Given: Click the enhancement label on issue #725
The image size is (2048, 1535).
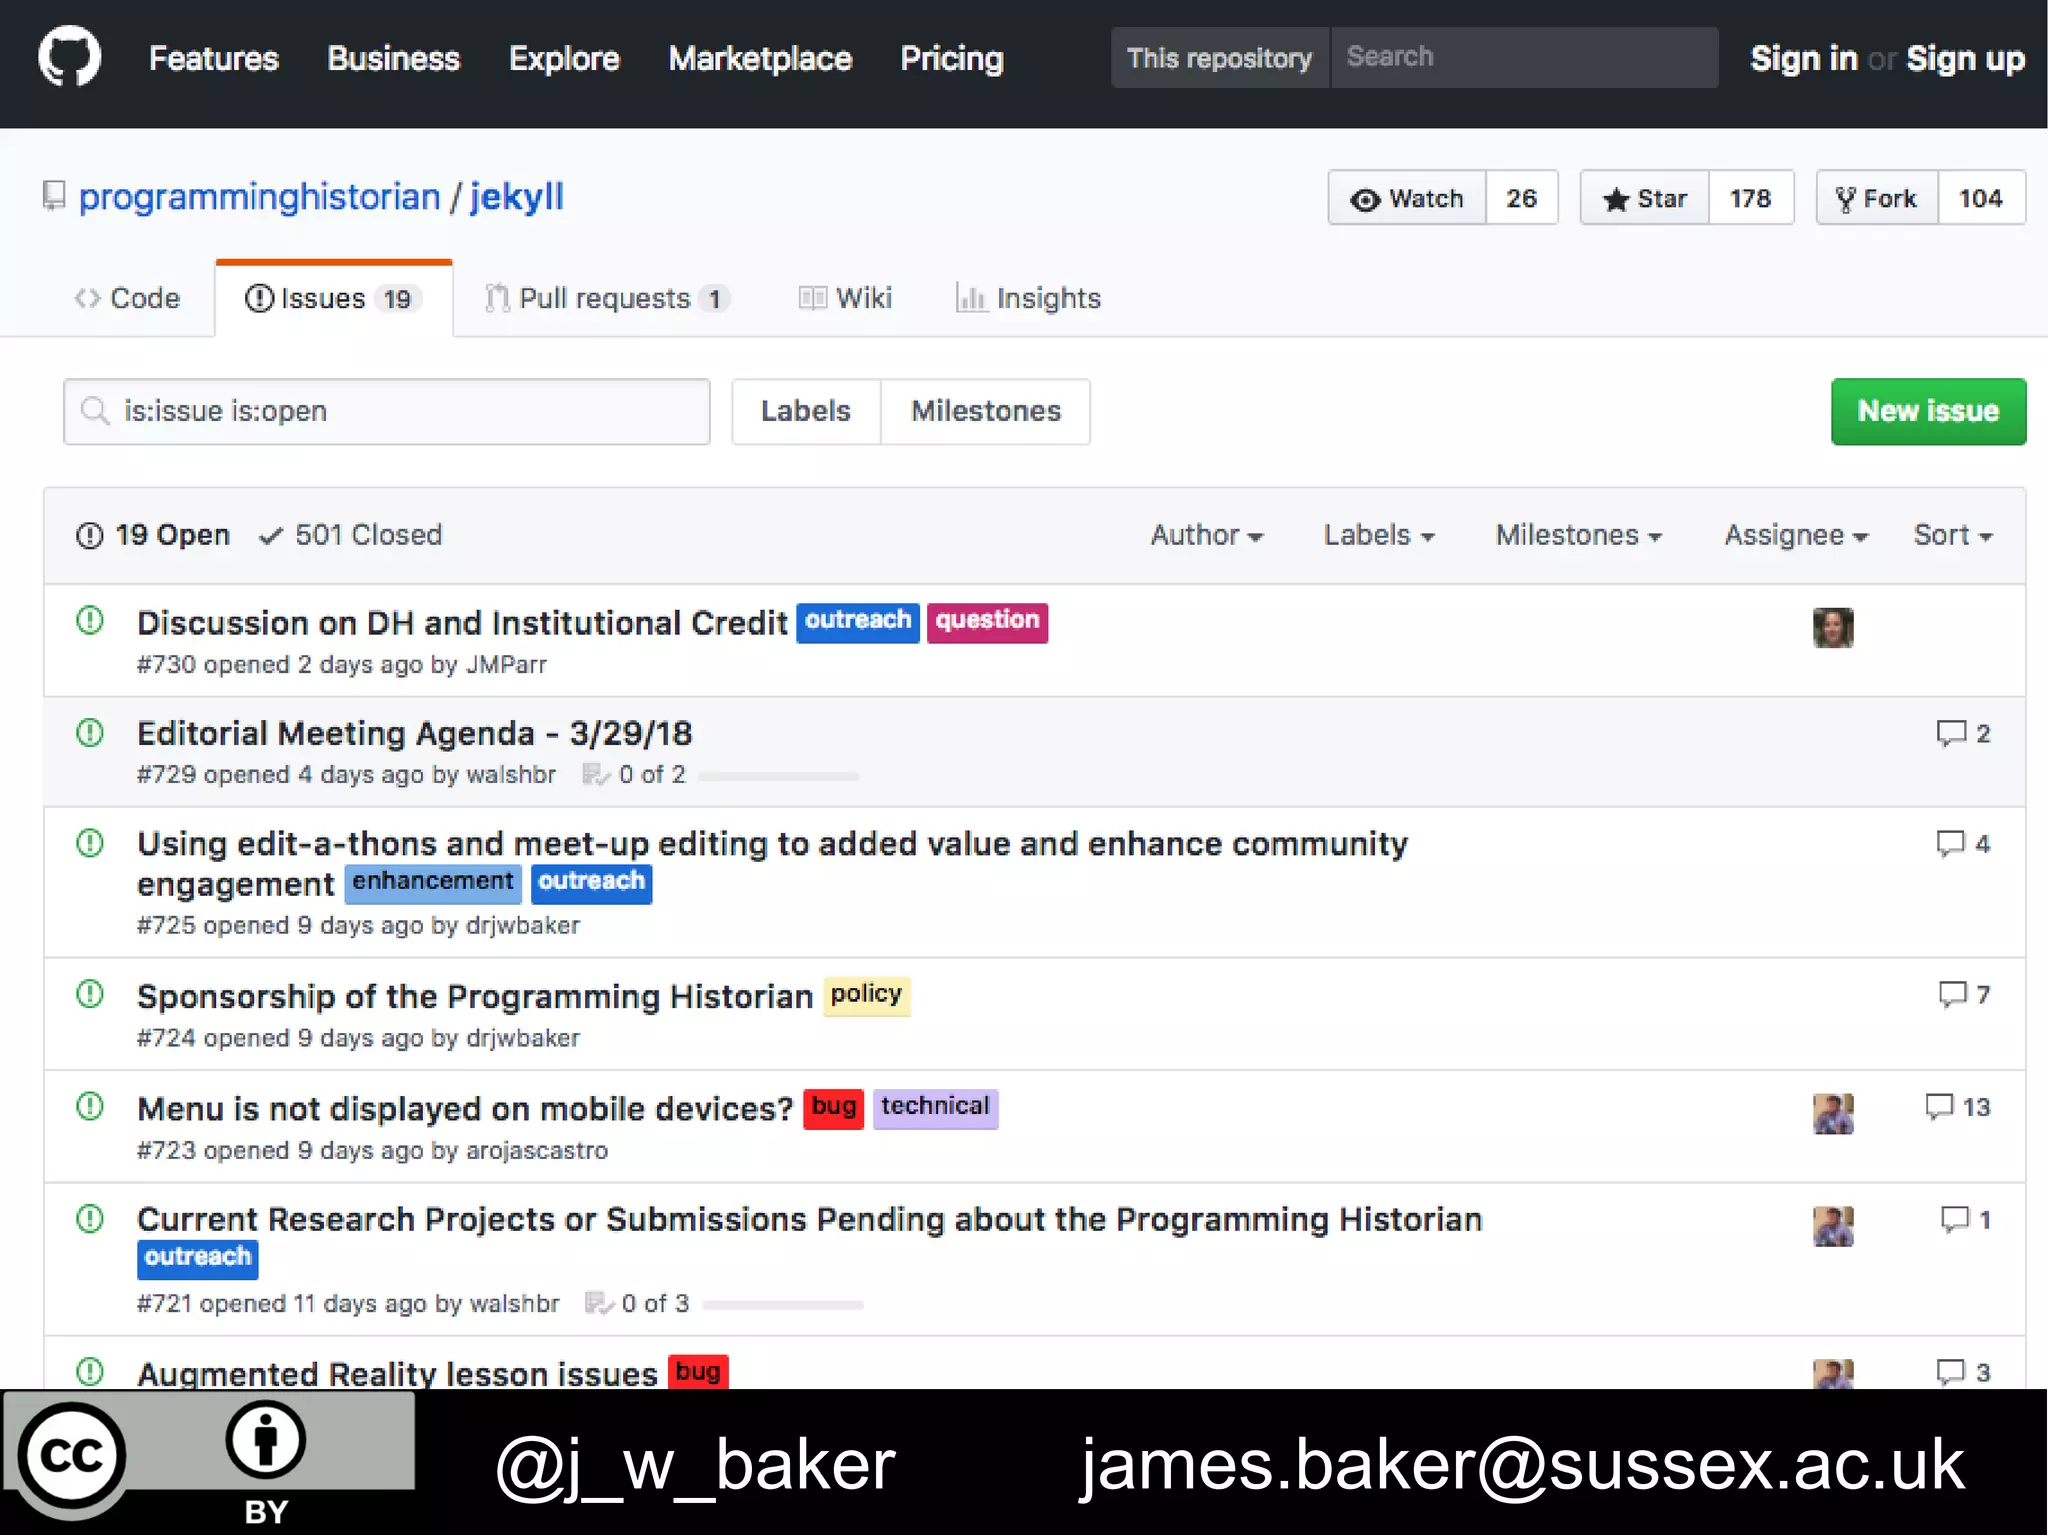Looking at the screenshot, I should 433,883.
